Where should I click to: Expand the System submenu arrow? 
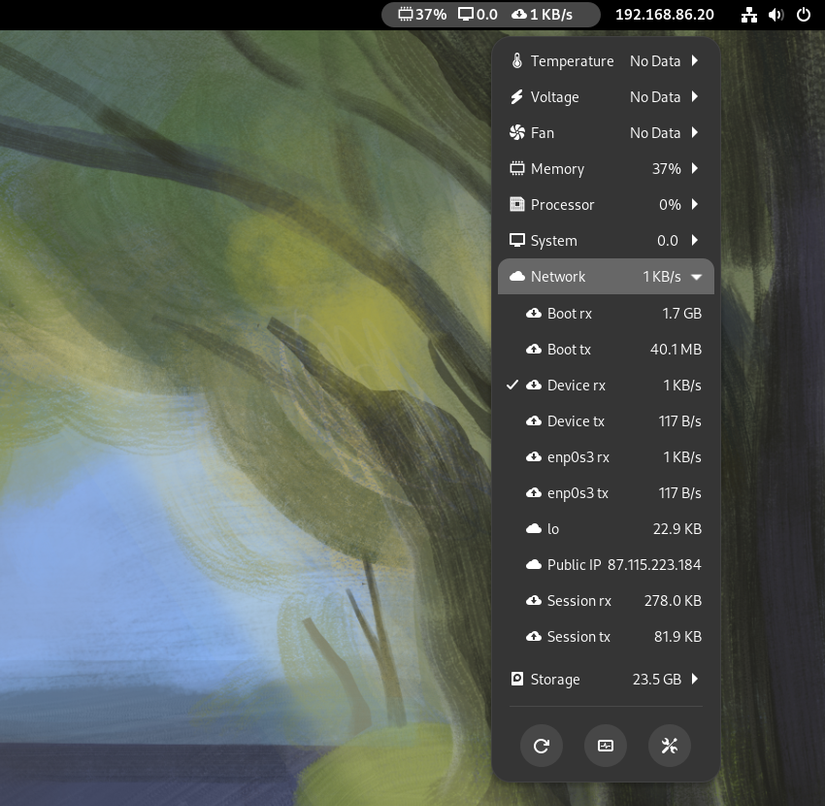(x=695, y=240)
